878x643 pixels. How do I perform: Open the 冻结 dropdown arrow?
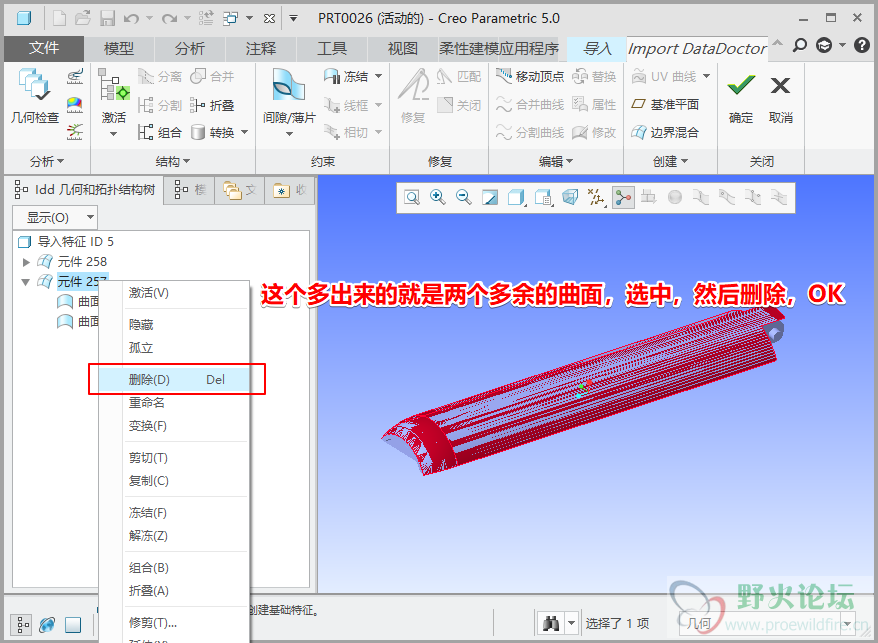click(379, 76)
